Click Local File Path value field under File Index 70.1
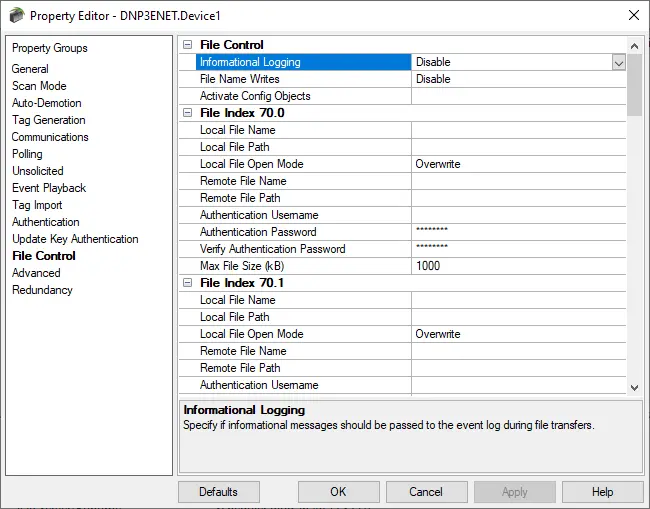 (519, 317)
